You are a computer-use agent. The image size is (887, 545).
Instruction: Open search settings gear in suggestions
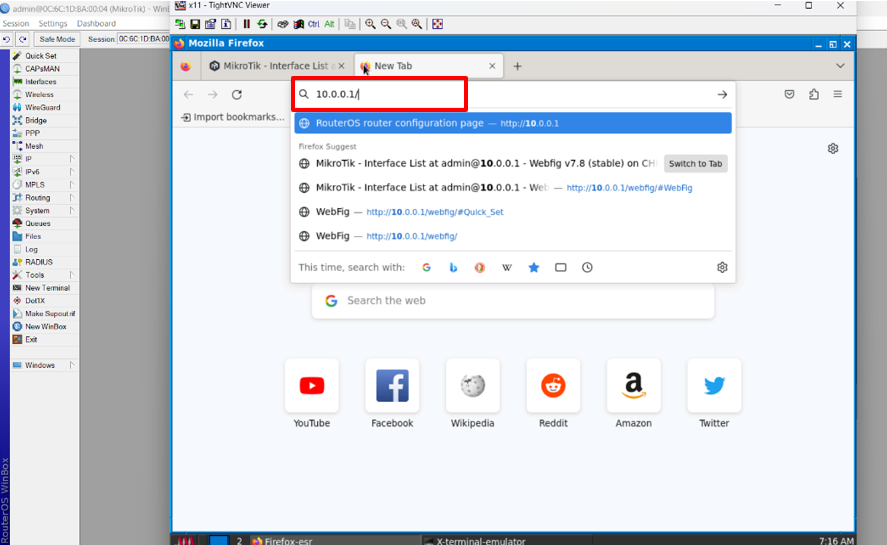pos(722,268)
